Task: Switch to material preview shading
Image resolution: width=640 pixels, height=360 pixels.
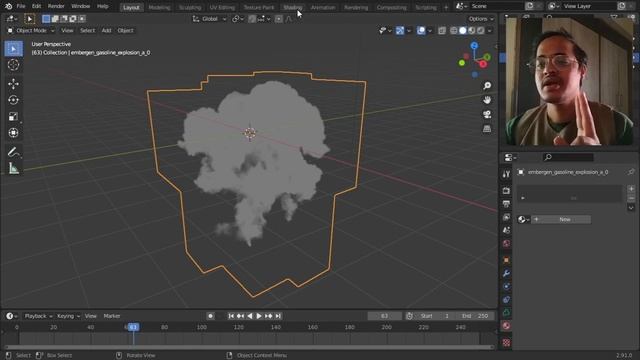Action: click(471, 31)
